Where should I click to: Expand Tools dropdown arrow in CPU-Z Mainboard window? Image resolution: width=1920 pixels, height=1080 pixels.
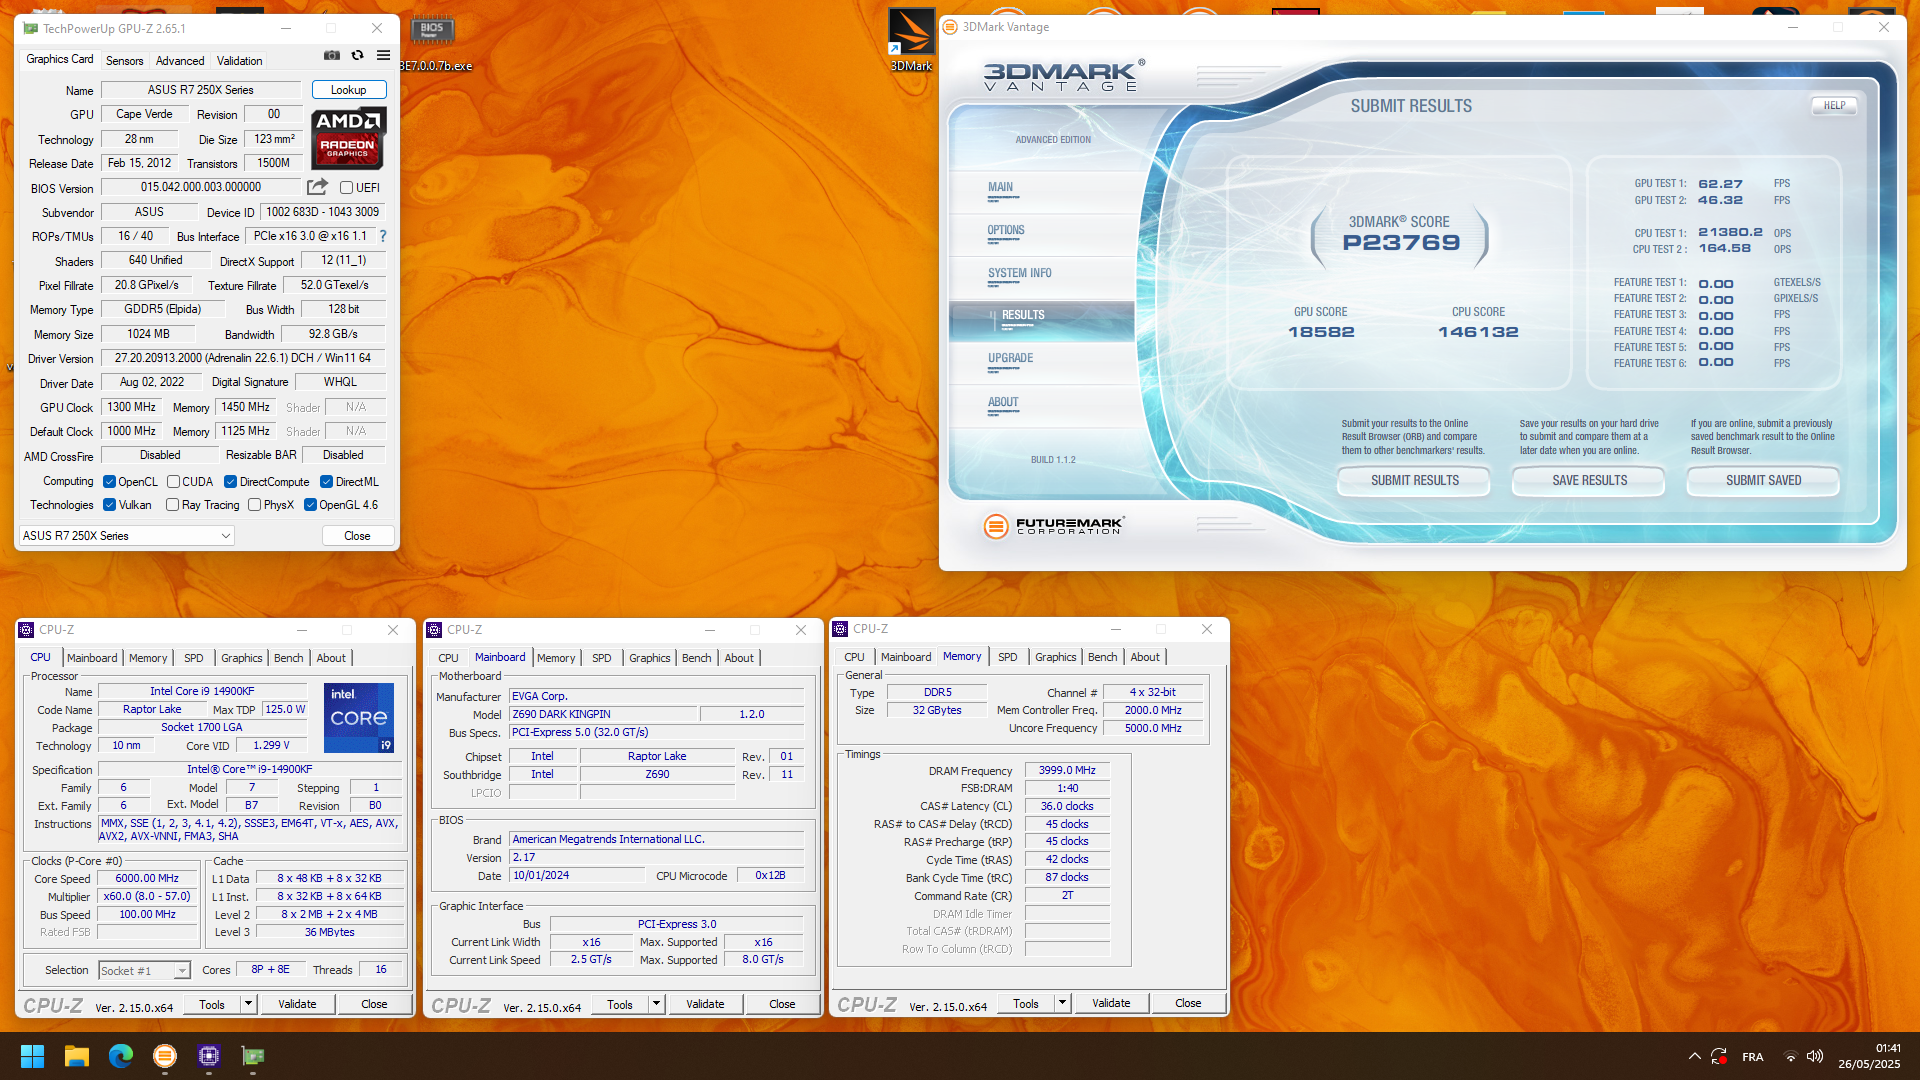point(656,1004)
